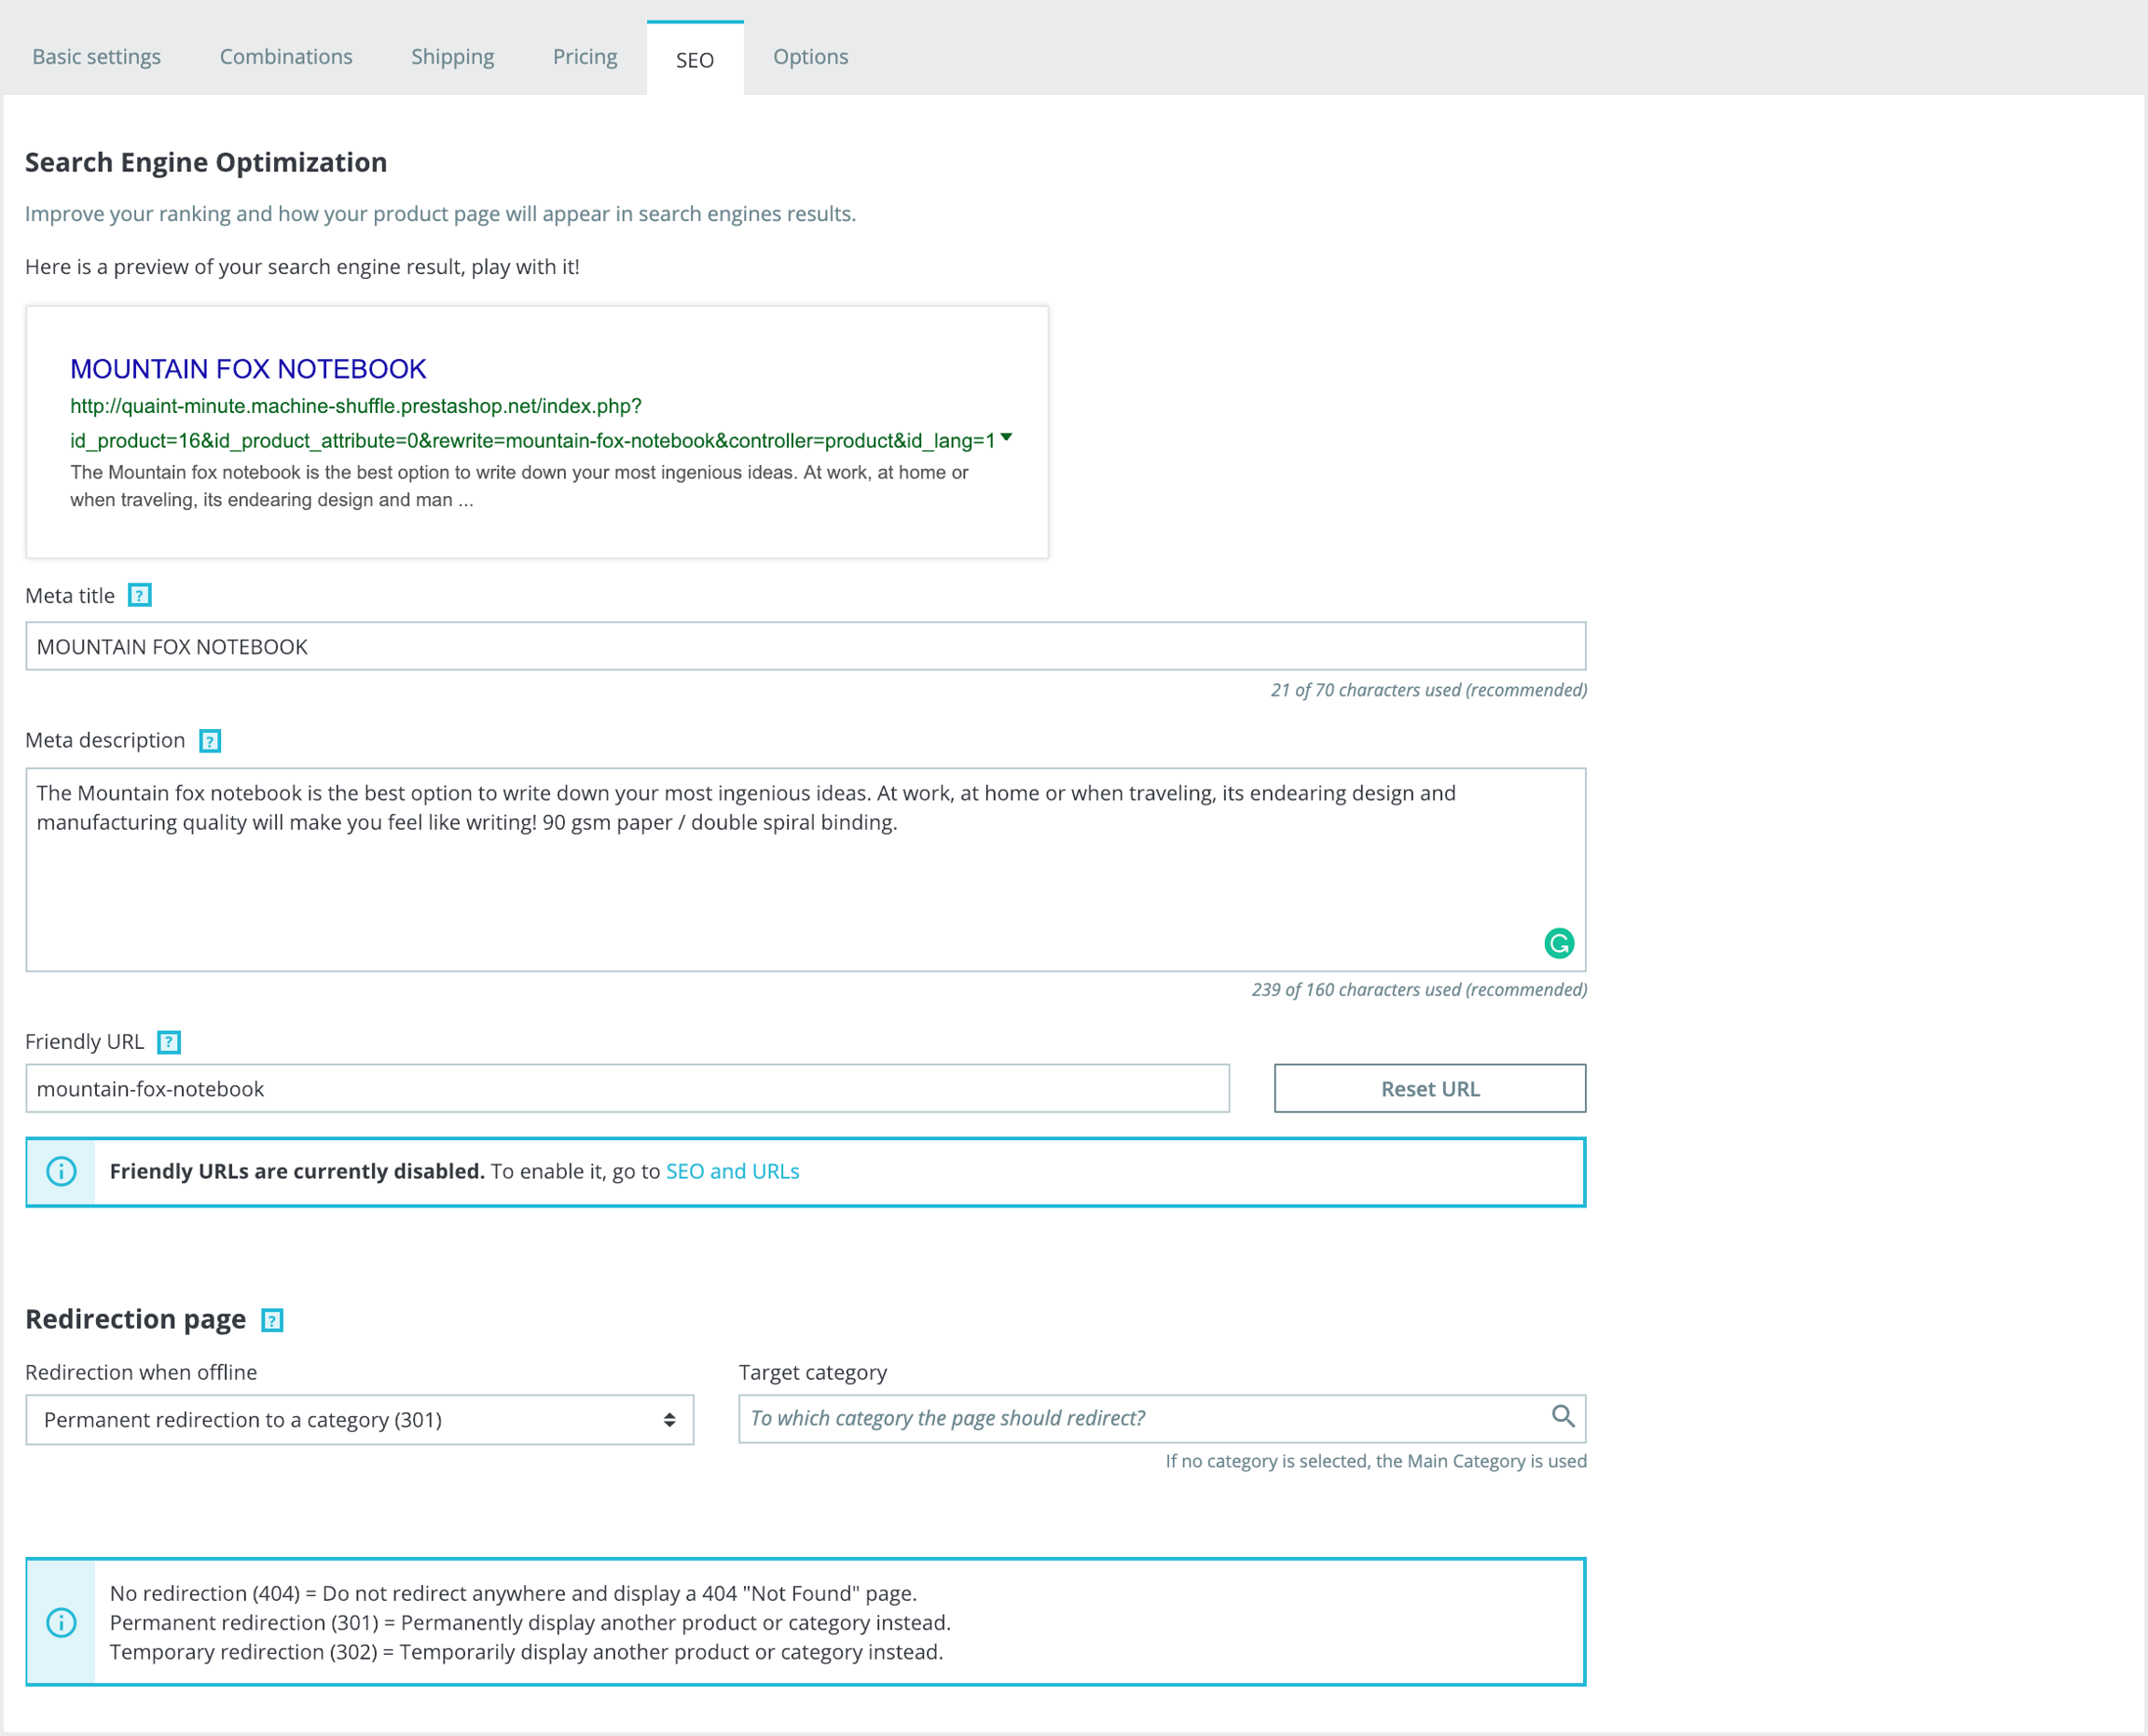Follow the SEO and URLs link
The image size is (2148, 1736).
pyautogui.click(x=732, y=1171)
